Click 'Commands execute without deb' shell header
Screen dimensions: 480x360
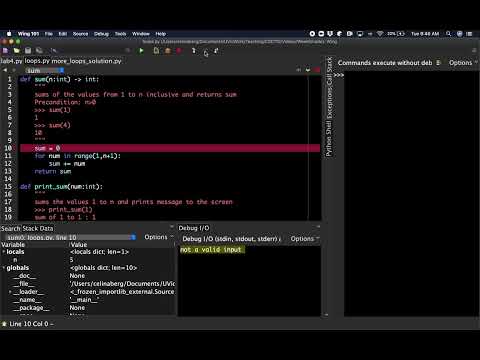point(385,63)
